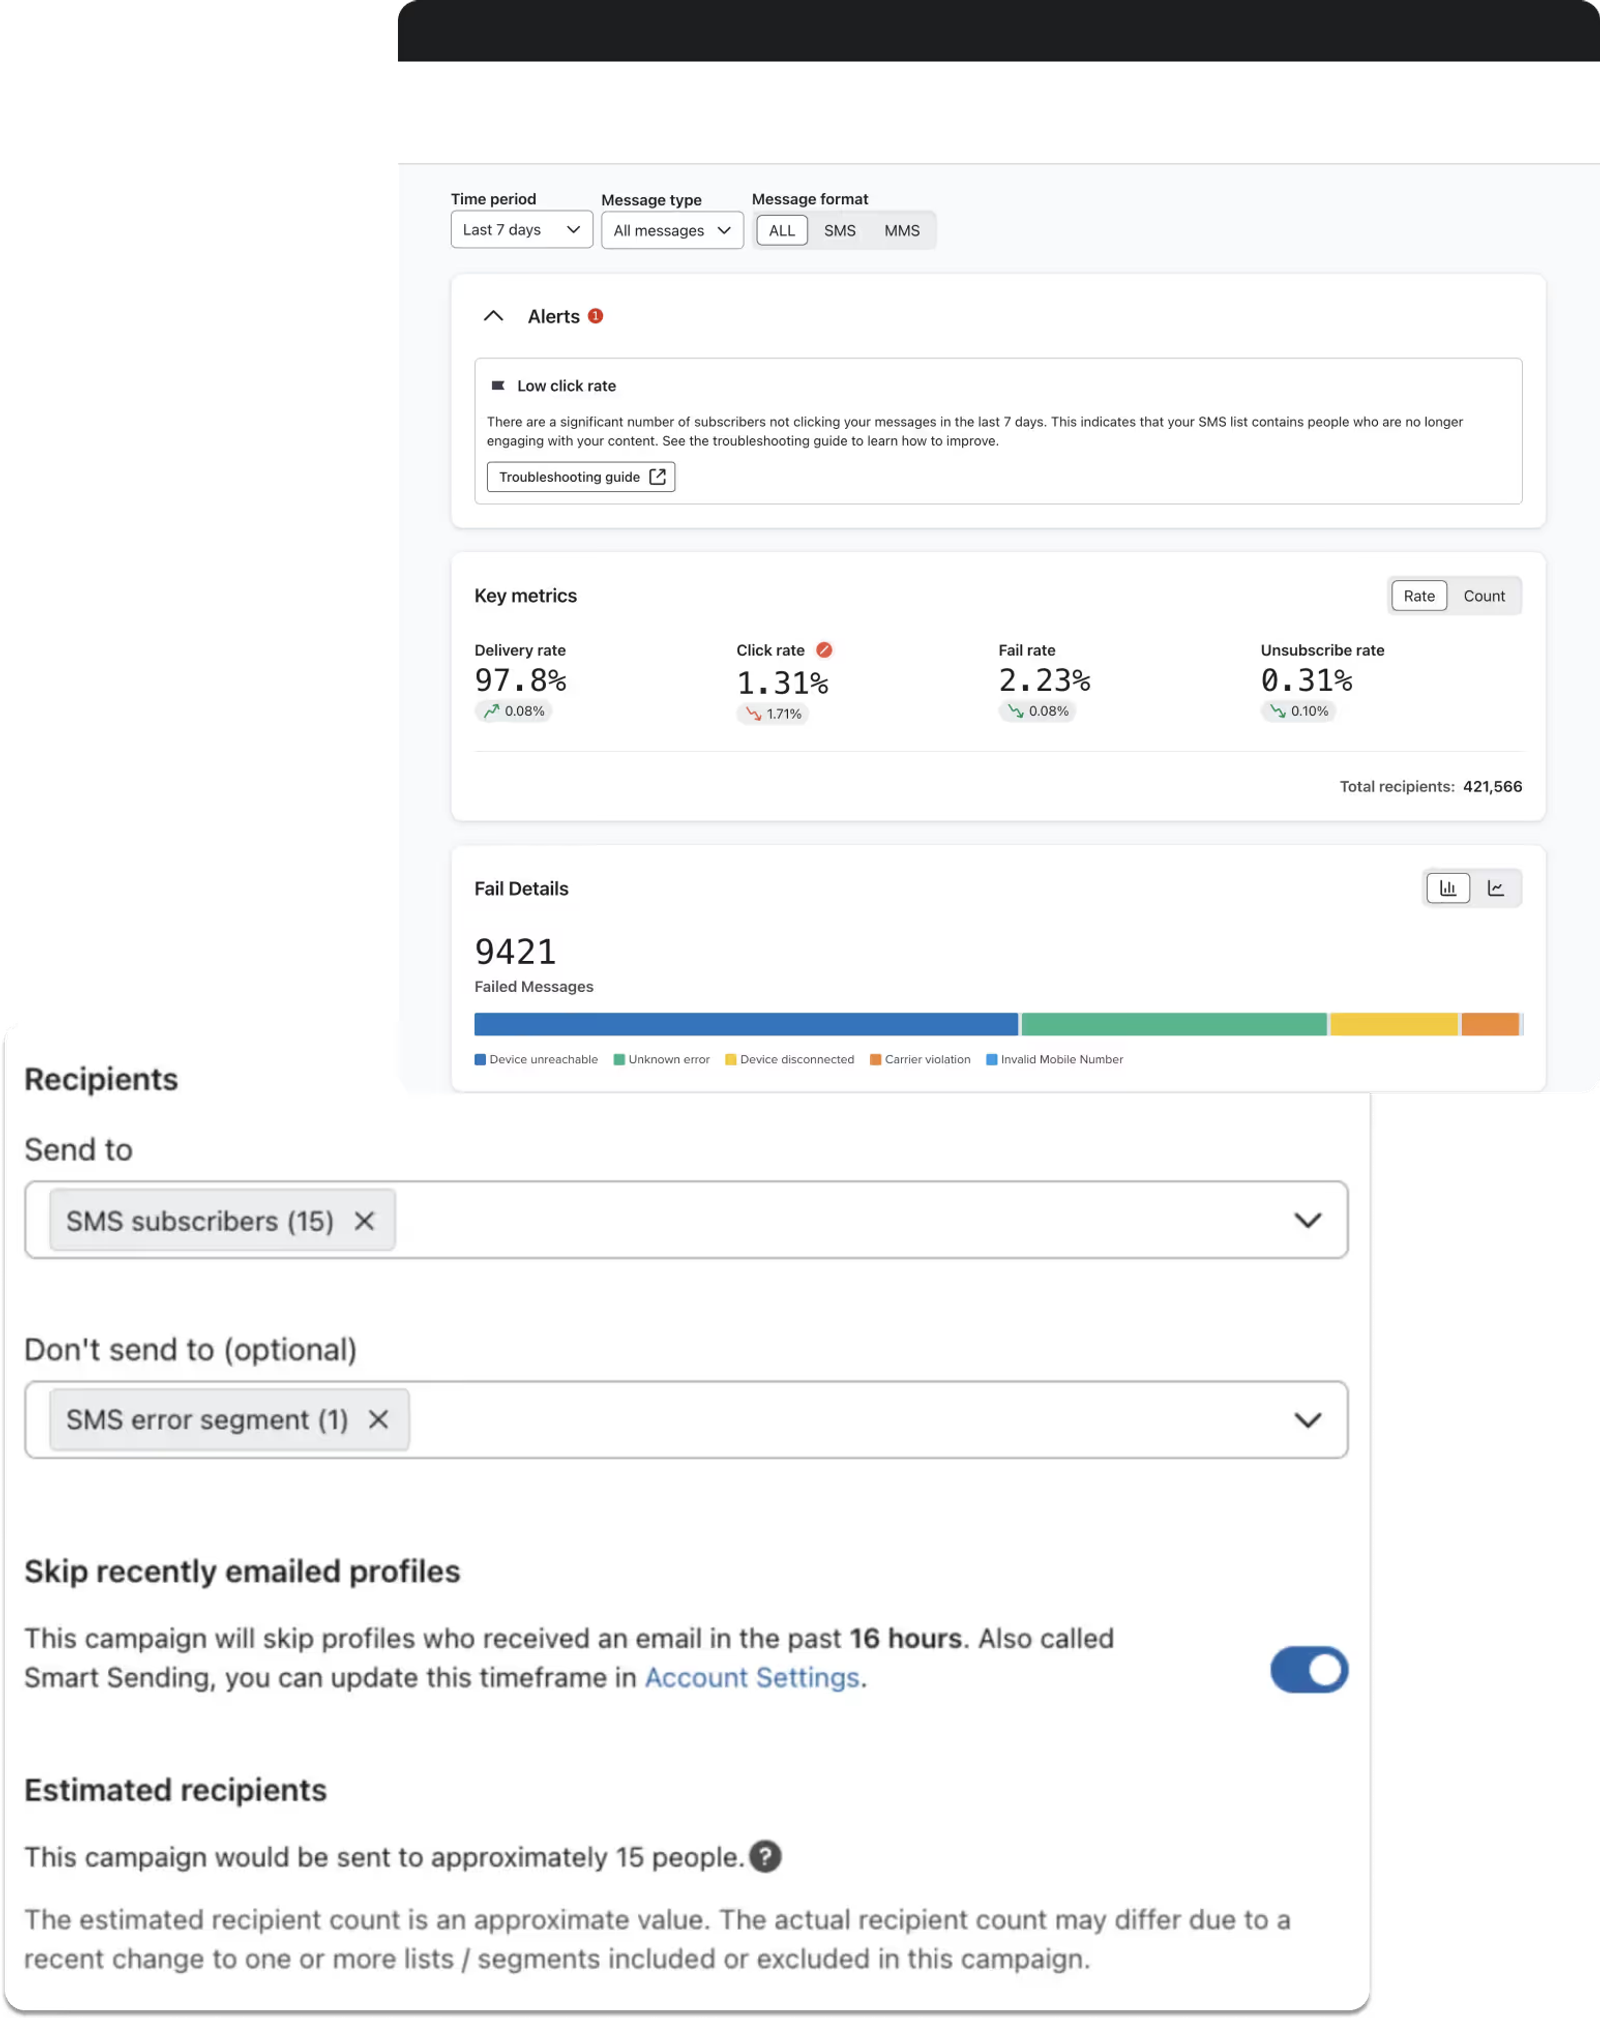Click the Click rate warning icon
The width and height of the screenshot is (1600, 2018).
(x=824, y=650)
